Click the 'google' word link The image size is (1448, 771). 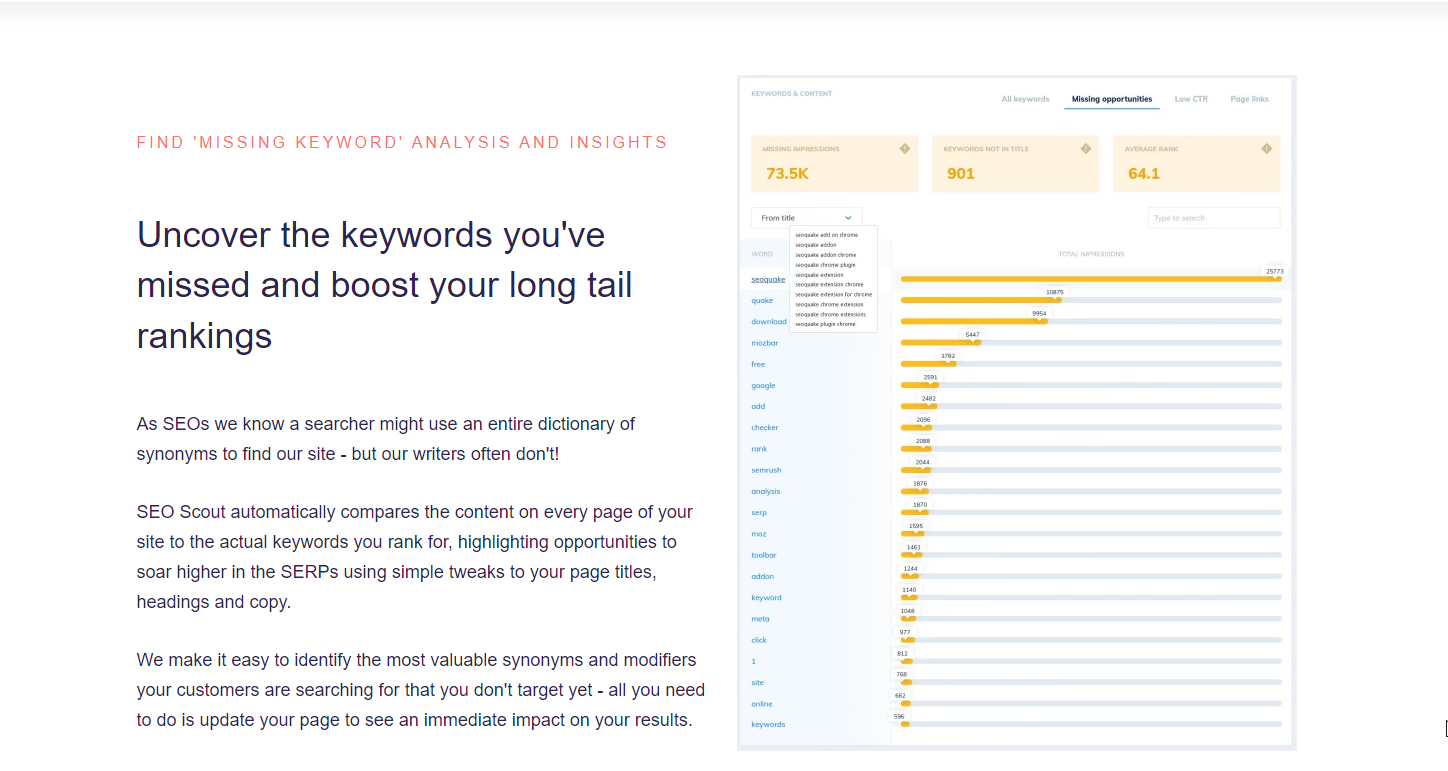763,385
